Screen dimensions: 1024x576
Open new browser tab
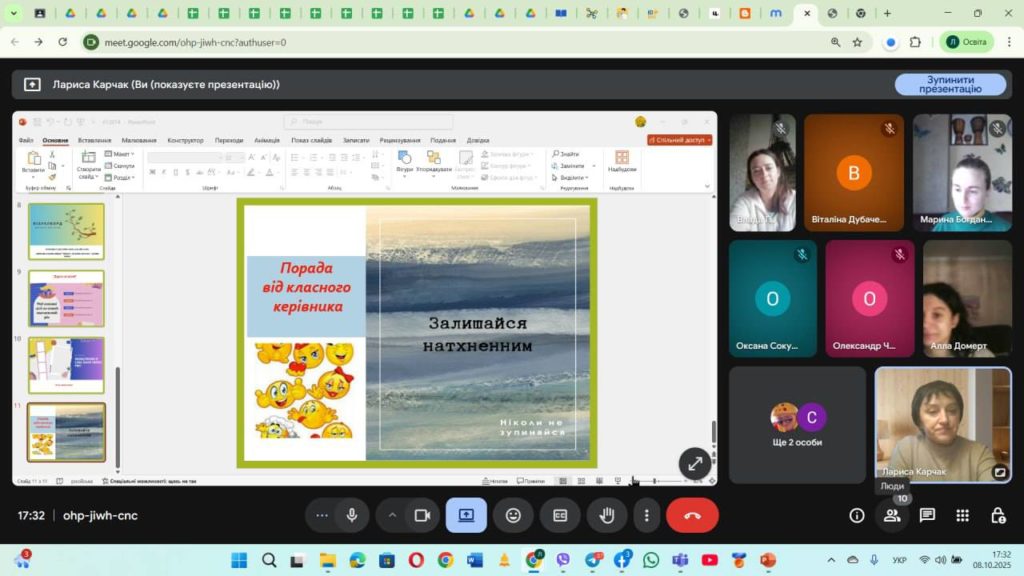click(x=887, y=13)
